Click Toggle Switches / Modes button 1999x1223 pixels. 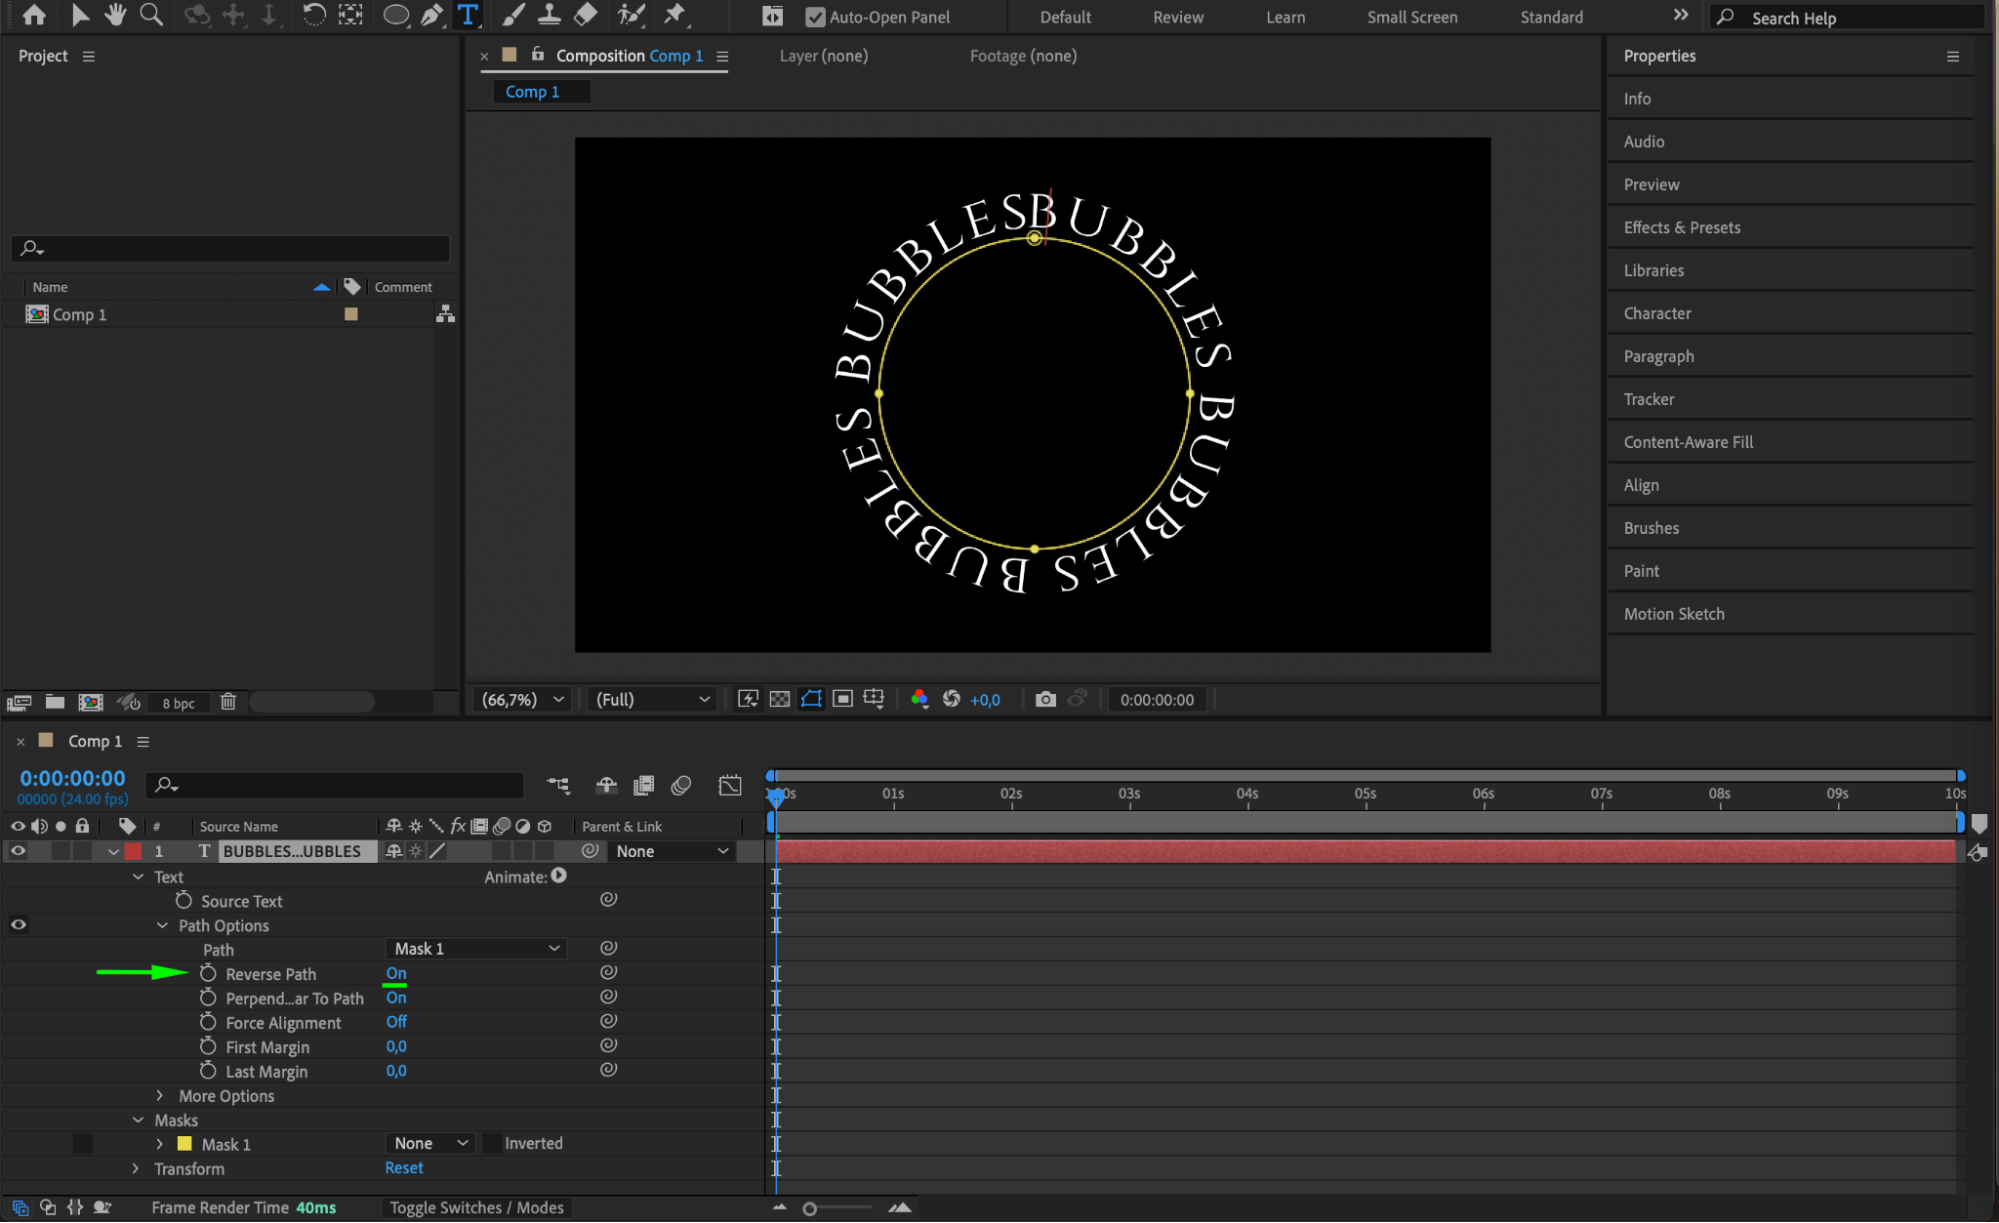pos(476,1207)
